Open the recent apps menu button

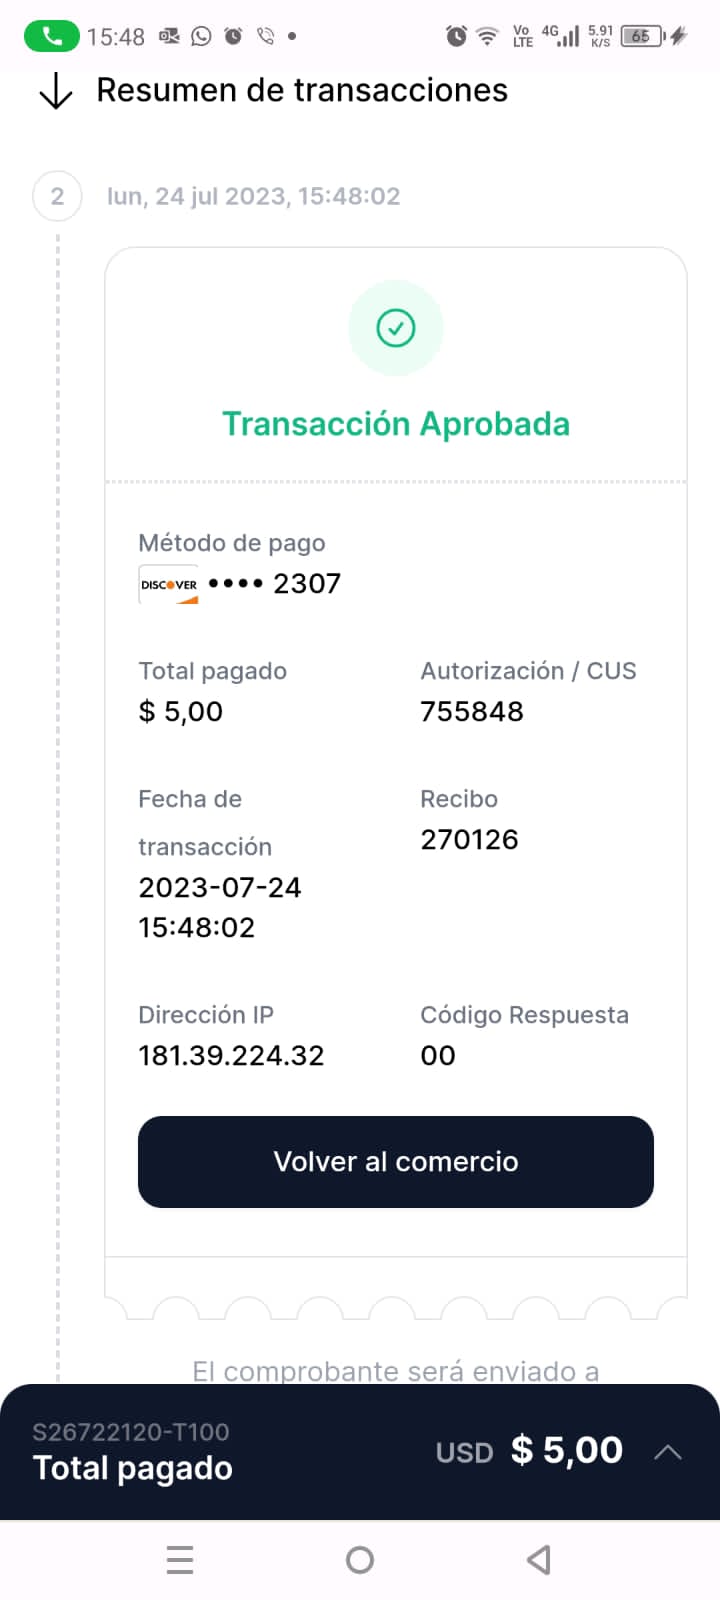pos(180,1560)
